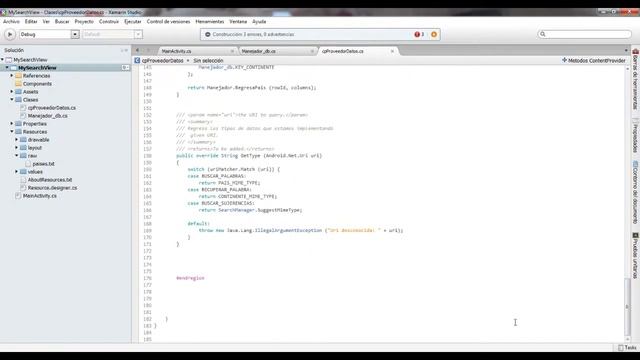Collapse the MySearchView solution node
Image resolution: width=640 pixels, height=360 pixels.
[3, 60]
